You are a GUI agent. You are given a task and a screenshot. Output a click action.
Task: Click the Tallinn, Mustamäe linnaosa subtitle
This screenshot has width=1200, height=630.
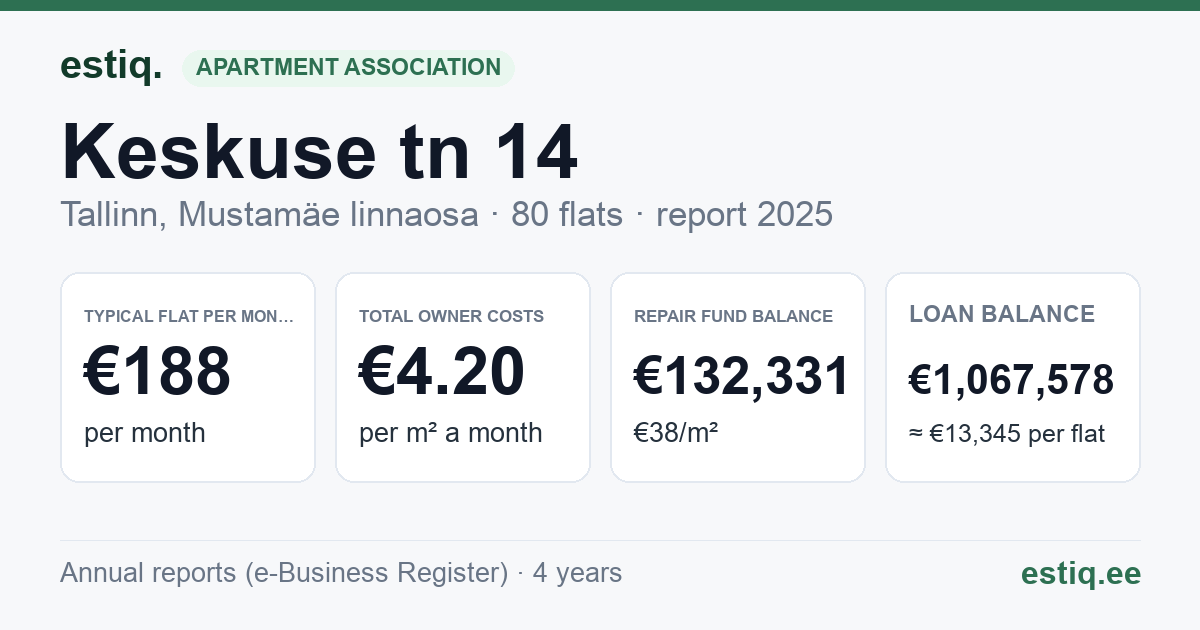click(269, 214)
